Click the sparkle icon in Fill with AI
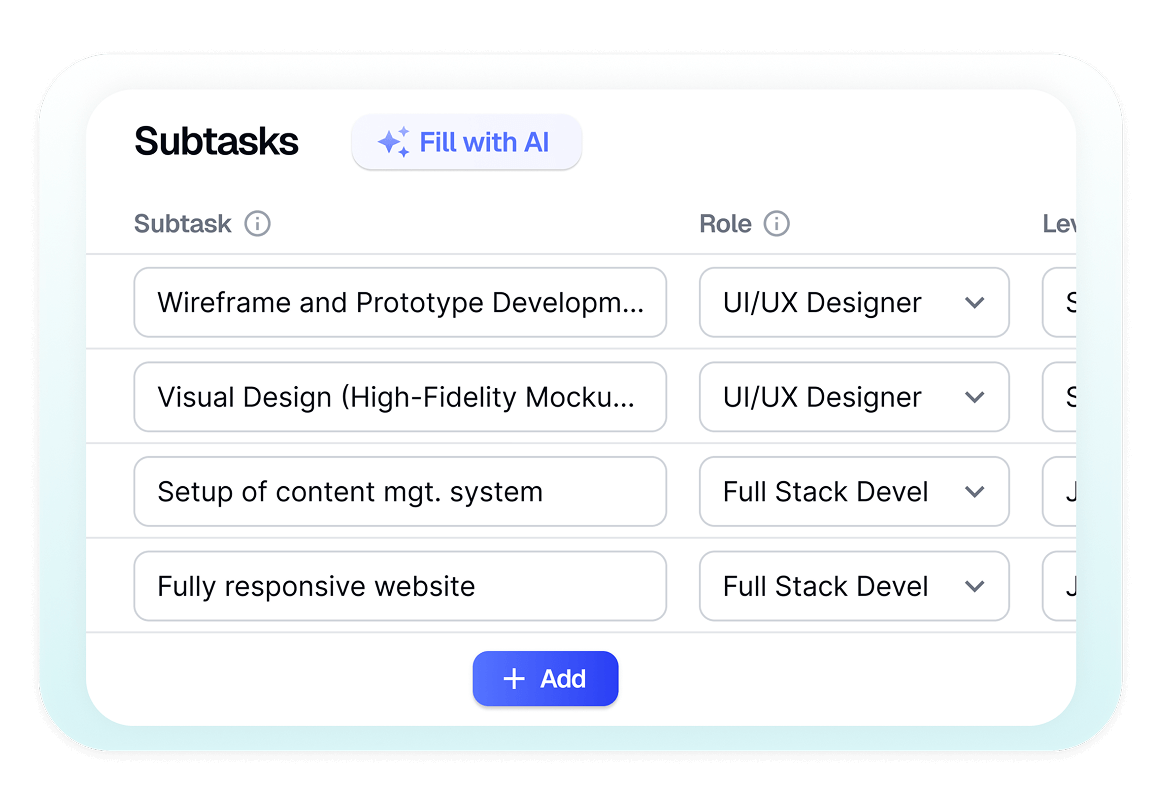 [x=393, y=143]
